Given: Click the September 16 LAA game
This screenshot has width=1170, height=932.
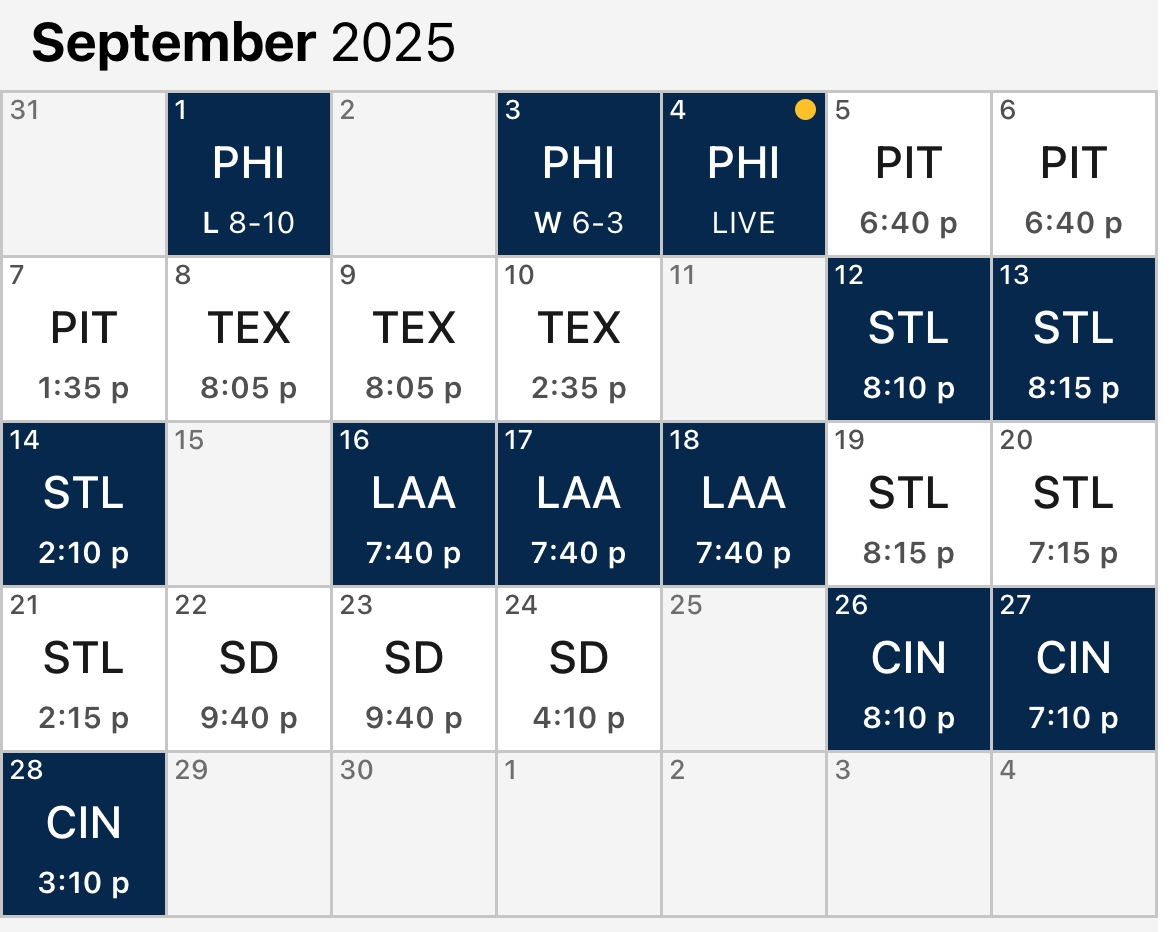Looking at the screenshot, I should point(414,504).
